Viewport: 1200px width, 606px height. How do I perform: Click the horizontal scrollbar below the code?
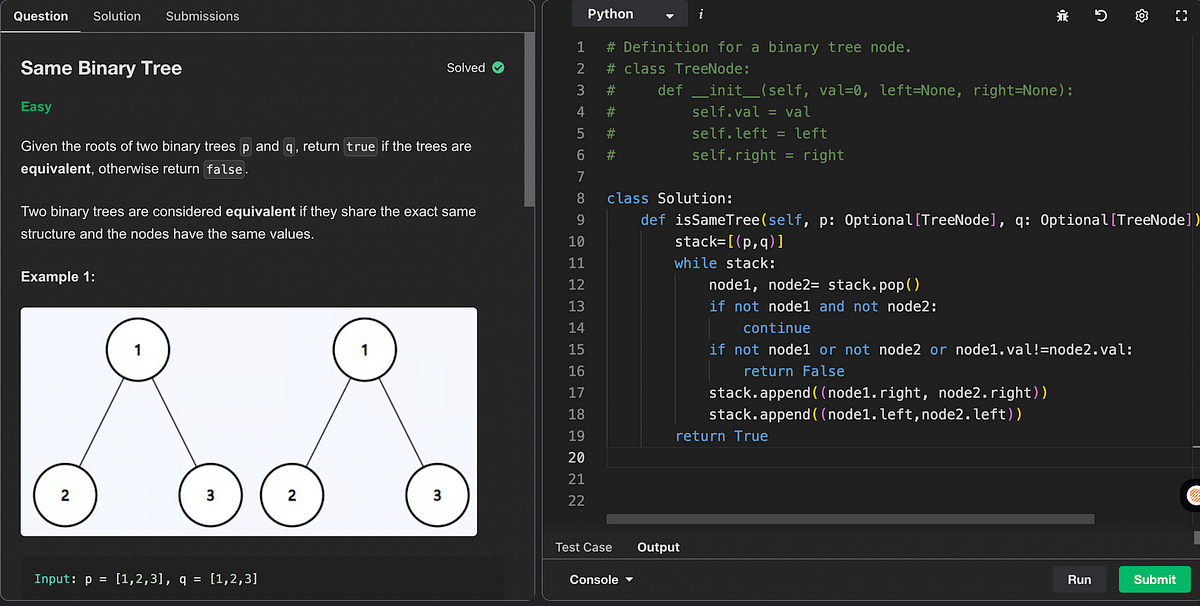848,518
